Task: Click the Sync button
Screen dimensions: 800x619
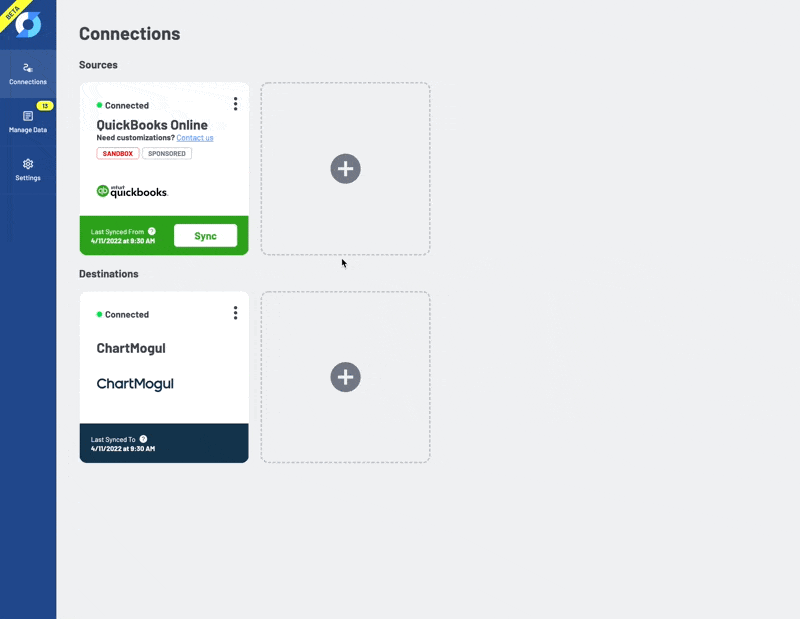Action: point(206,236)
